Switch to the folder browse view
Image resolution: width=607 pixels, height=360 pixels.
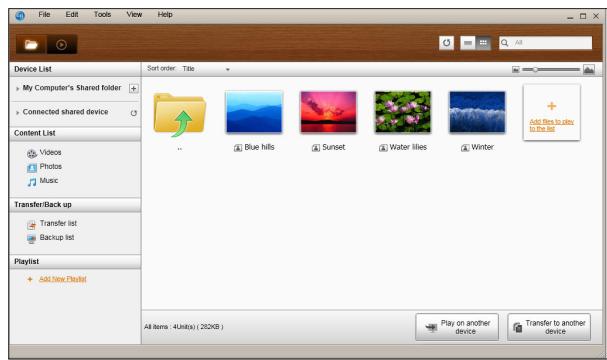(31, 45)
